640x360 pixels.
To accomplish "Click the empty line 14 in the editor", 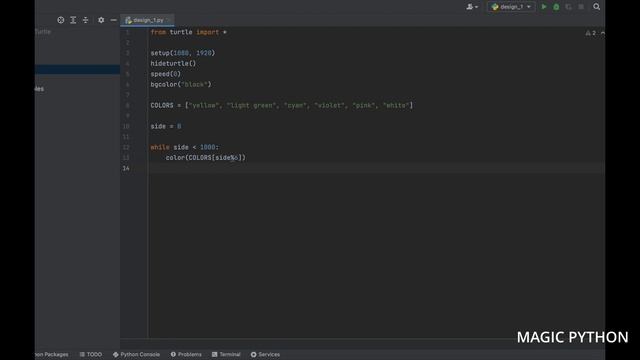I will click(376, 168).
